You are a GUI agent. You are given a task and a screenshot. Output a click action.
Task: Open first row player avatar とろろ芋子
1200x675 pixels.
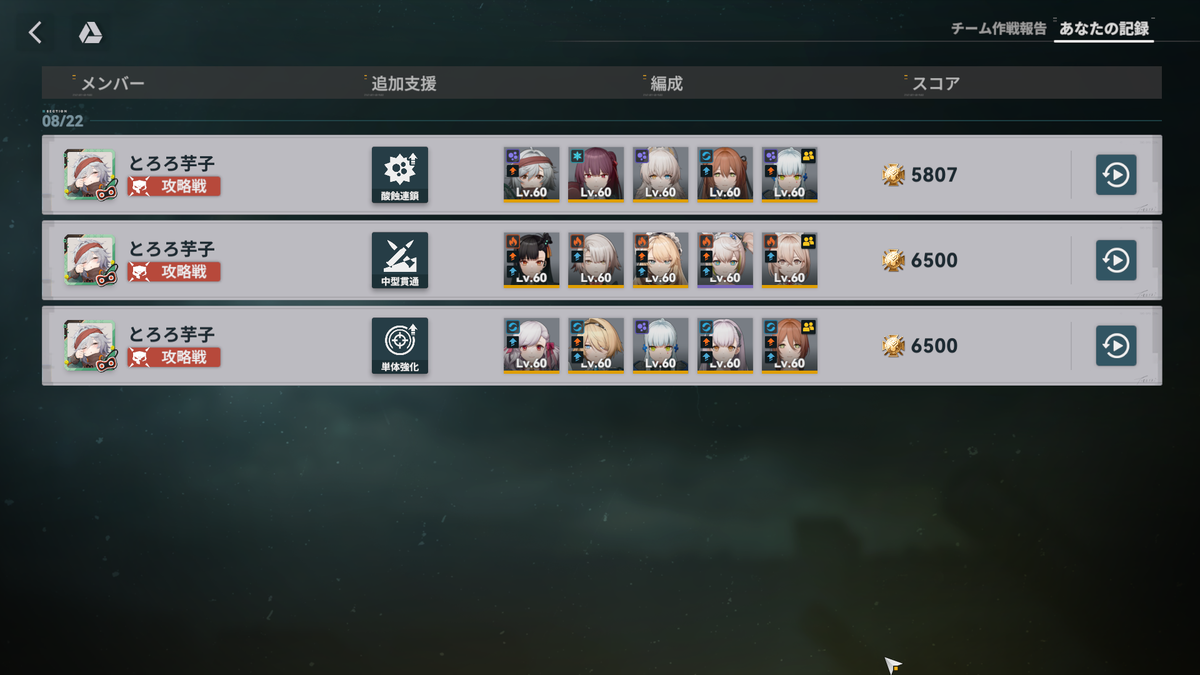[91, 175]
